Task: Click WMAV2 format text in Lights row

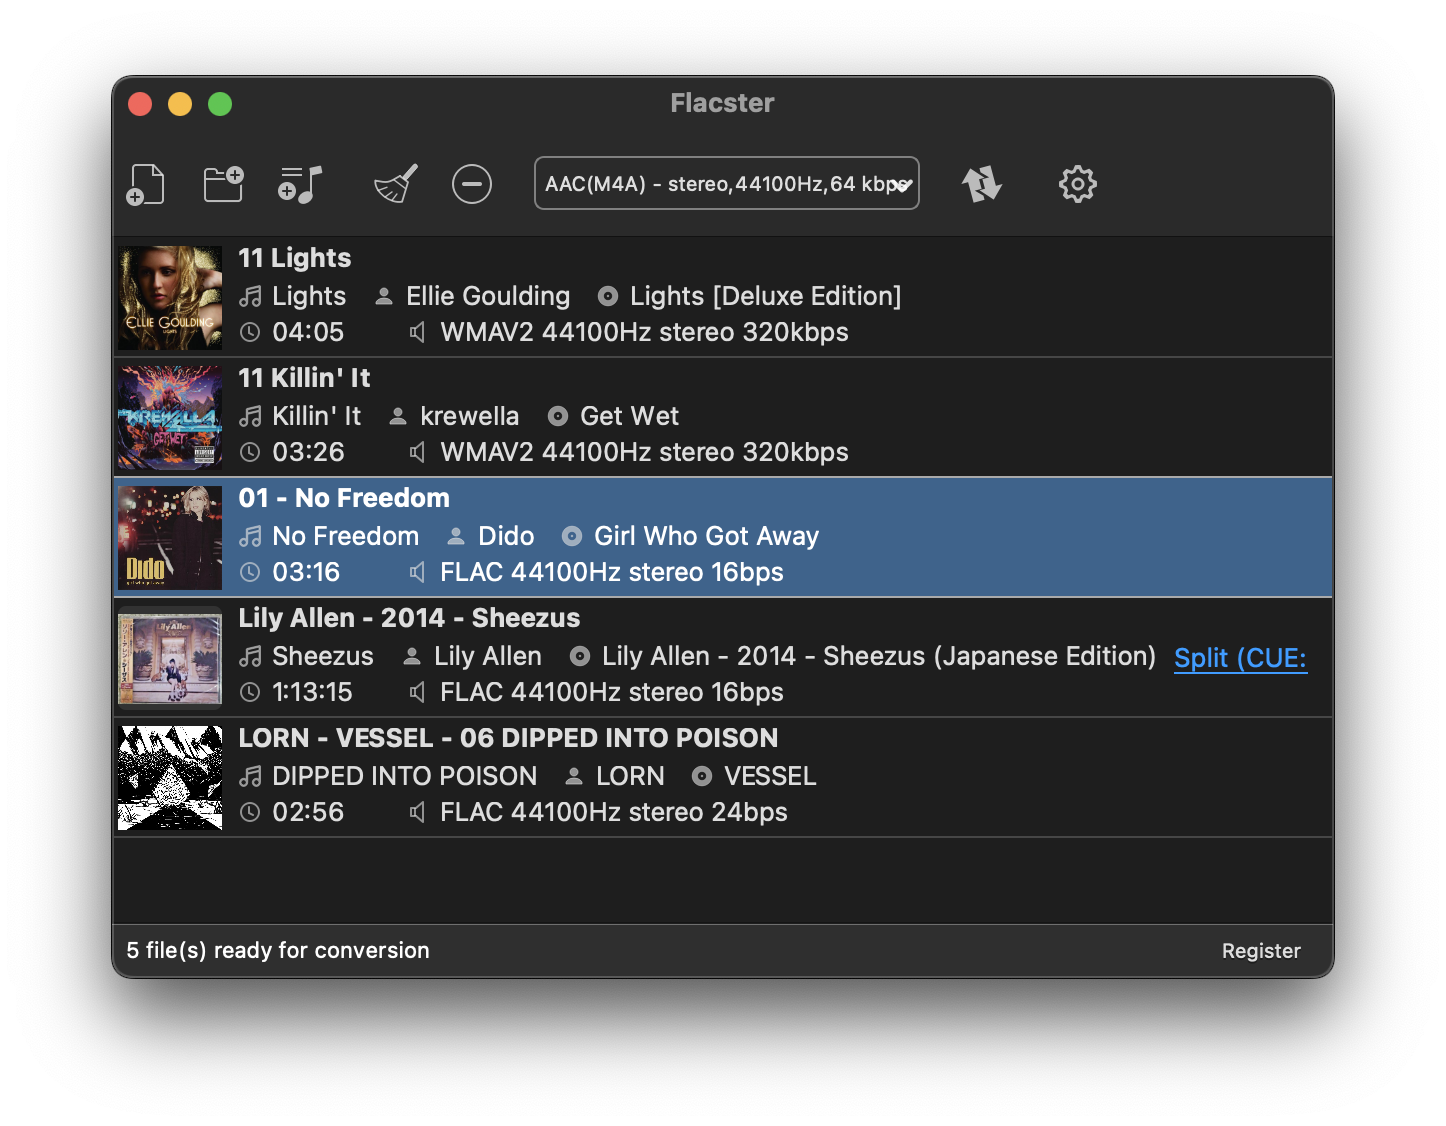Action: click(x=644, y=332)
